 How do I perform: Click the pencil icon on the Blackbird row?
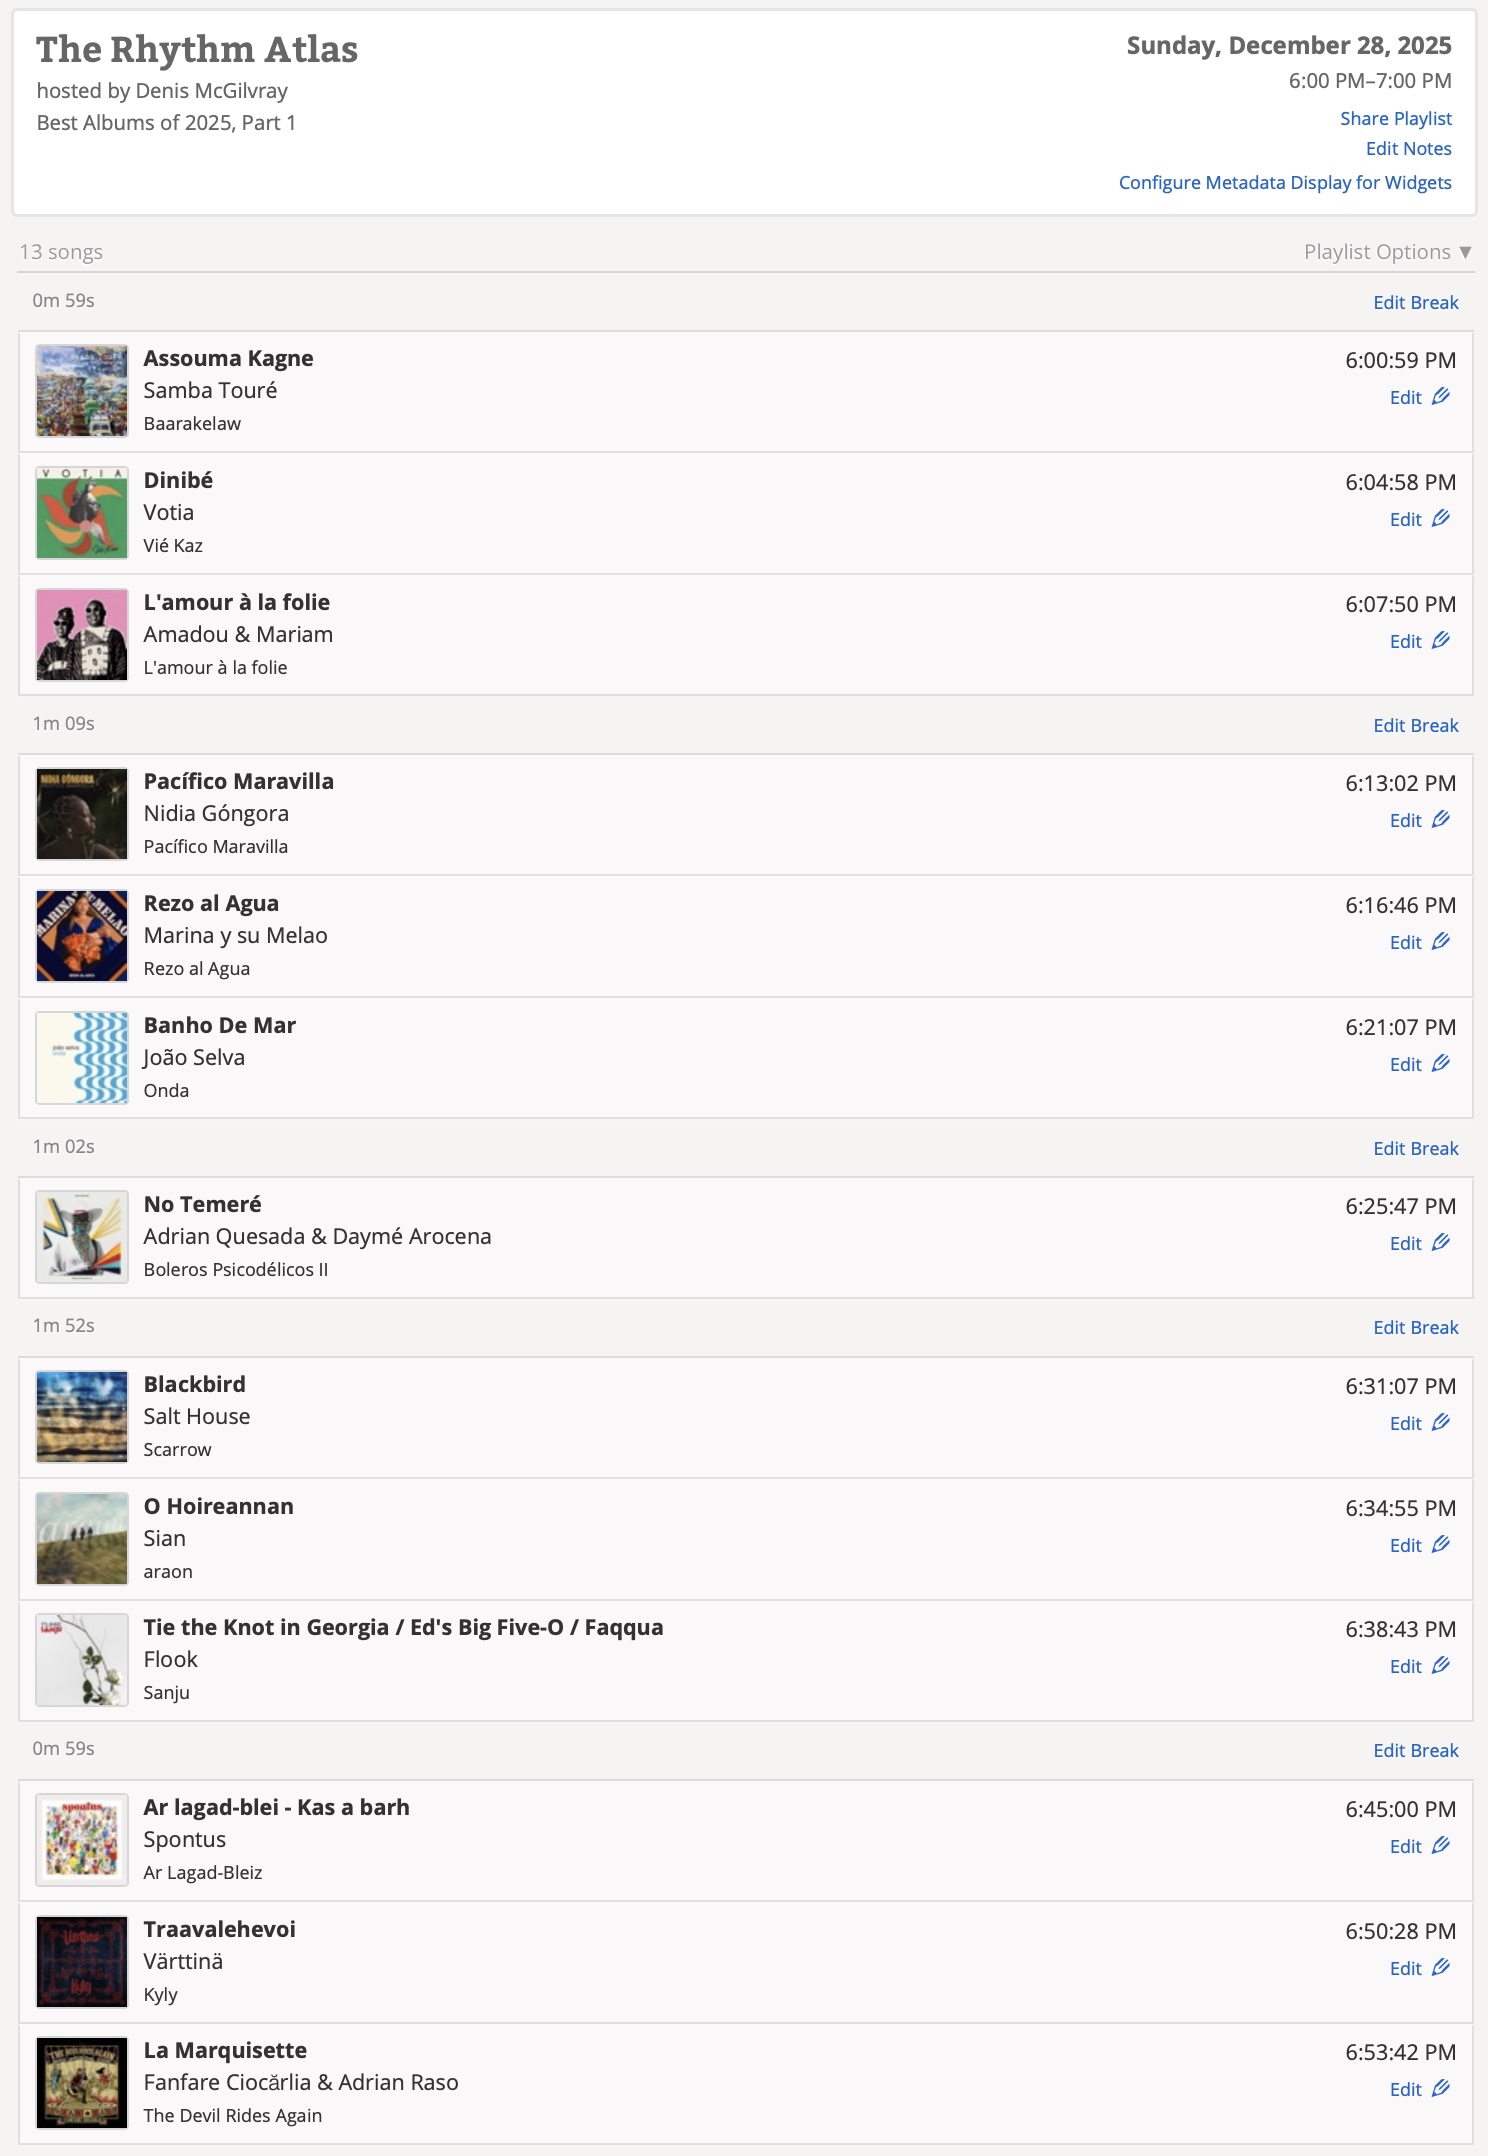tap(1440, 1423)
